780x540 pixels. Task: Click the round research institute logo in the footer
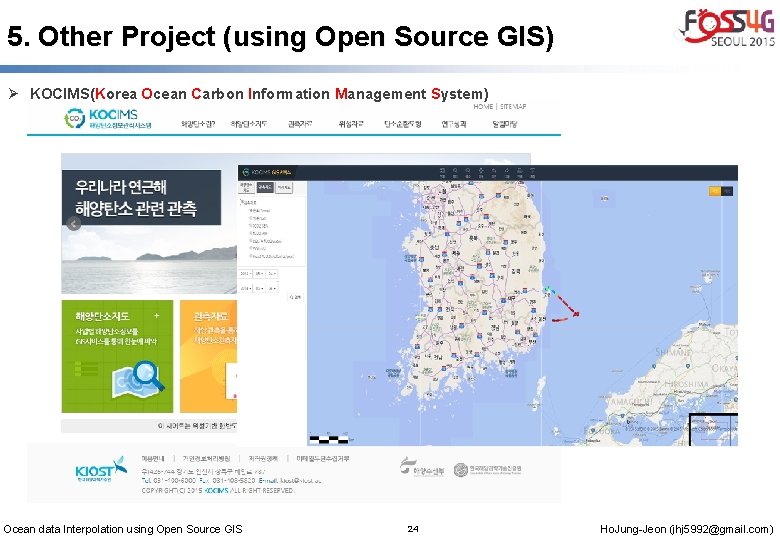tap(488, 469)
